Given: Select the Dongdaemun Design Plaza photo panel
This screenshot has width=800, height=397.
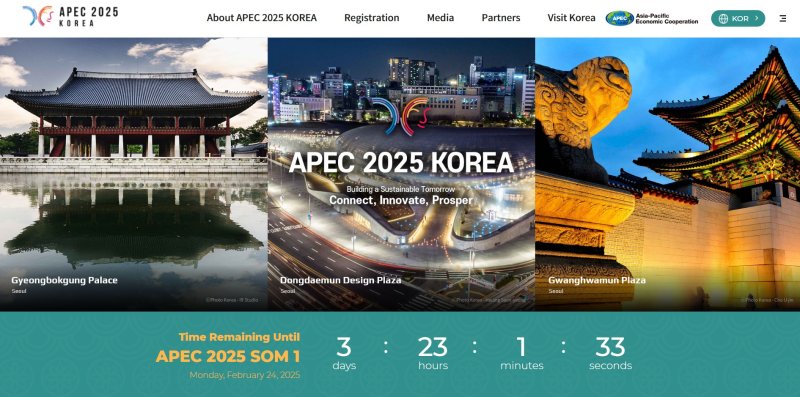Looking at the screenshot, I should click(x=401, y=174).
